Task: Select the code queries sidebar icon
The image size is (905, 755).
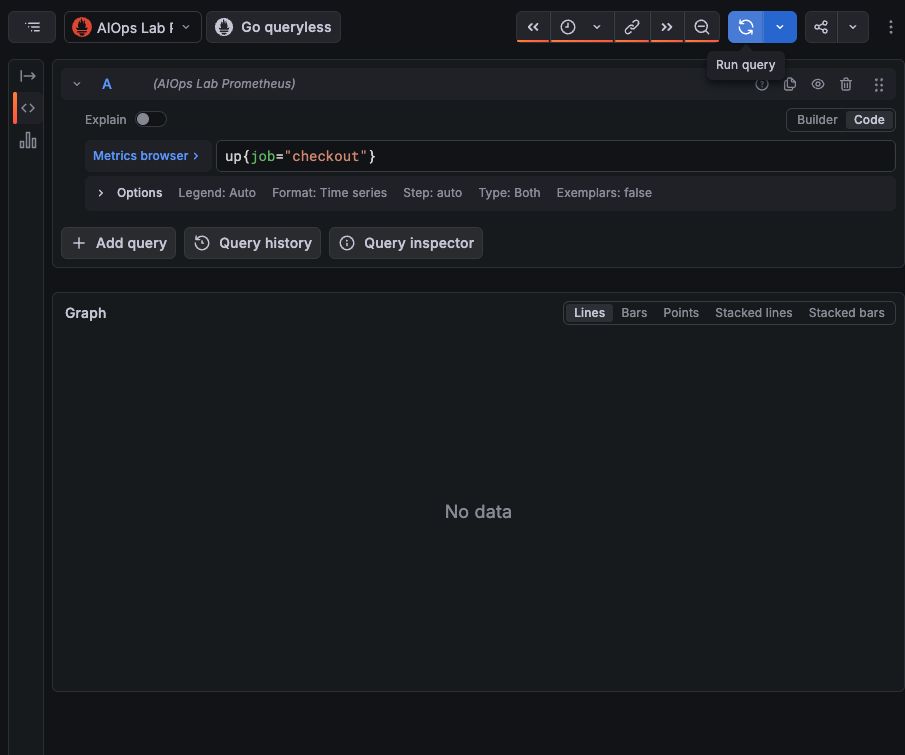Action: coord(28,108)
